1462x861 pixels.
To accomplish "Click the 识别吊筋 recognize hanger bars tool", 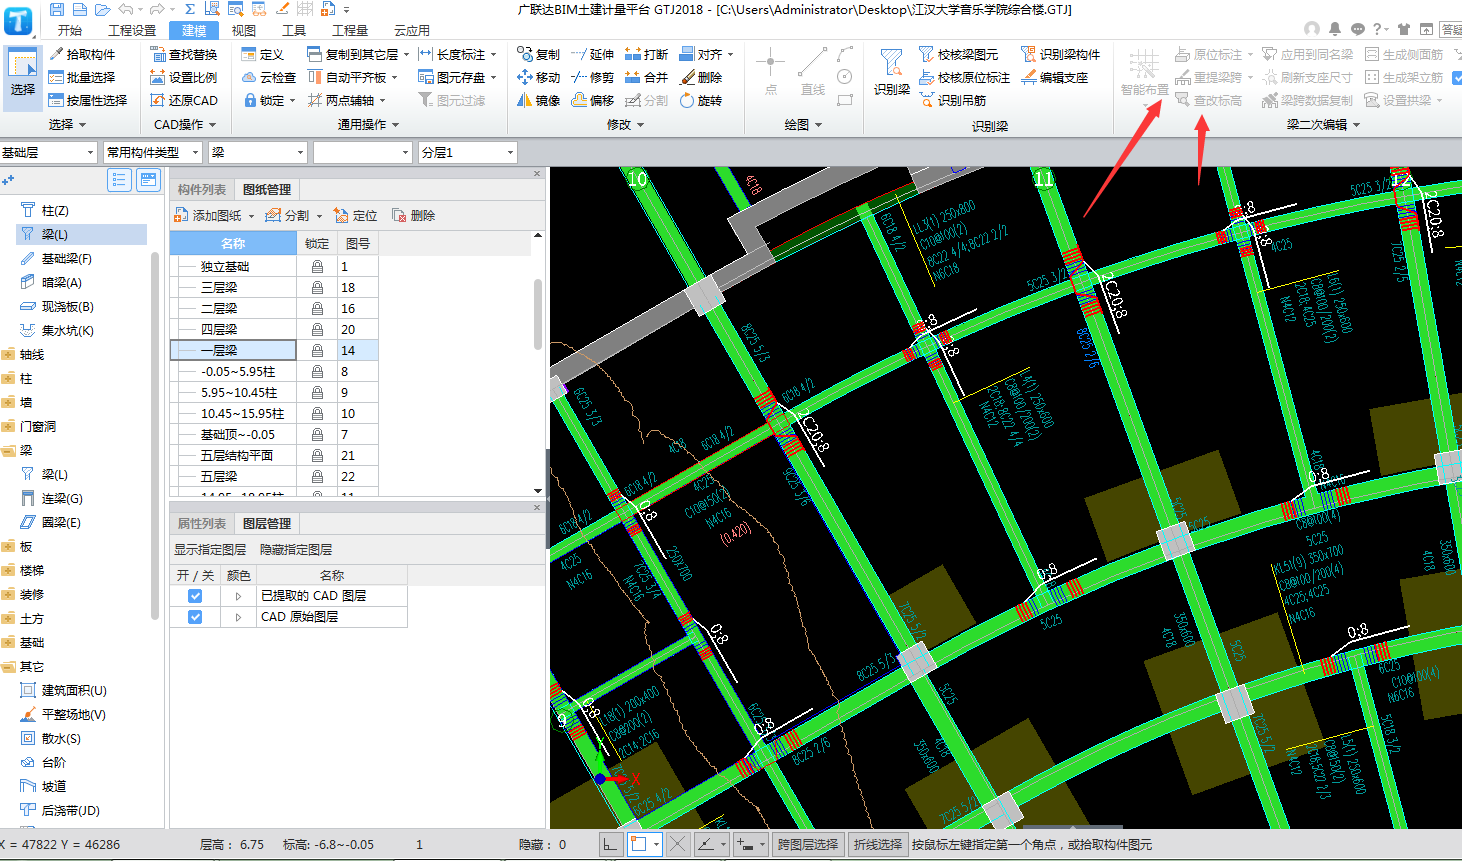I will coord(952,100).
